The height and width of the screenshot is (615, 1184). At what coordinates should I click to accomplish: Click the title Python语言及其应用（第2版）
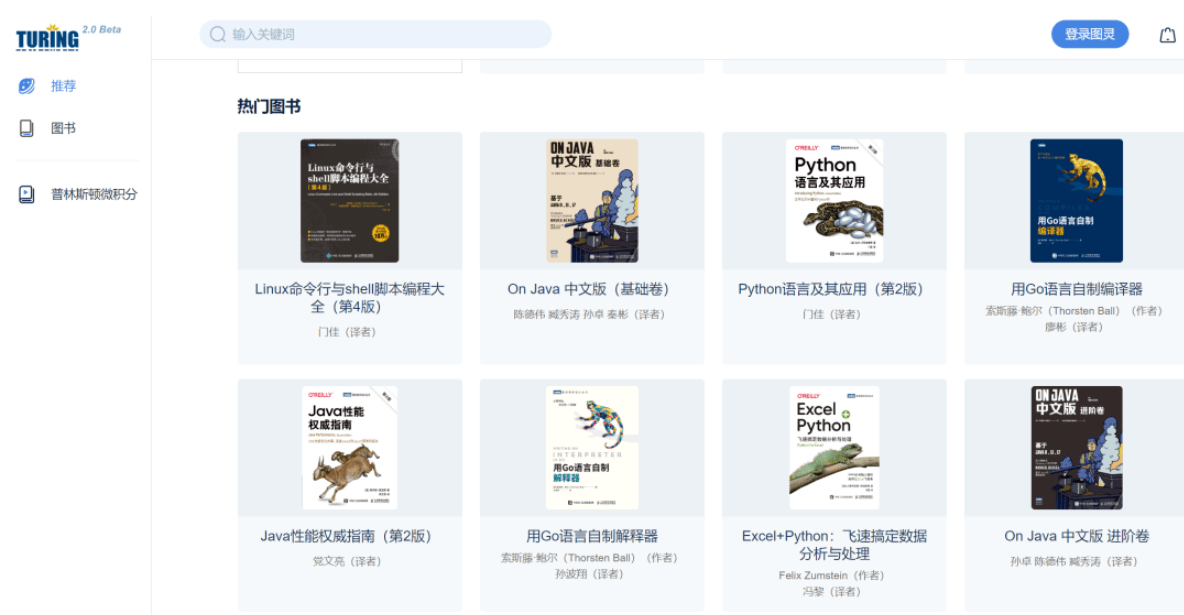click(x=834, y=289)
